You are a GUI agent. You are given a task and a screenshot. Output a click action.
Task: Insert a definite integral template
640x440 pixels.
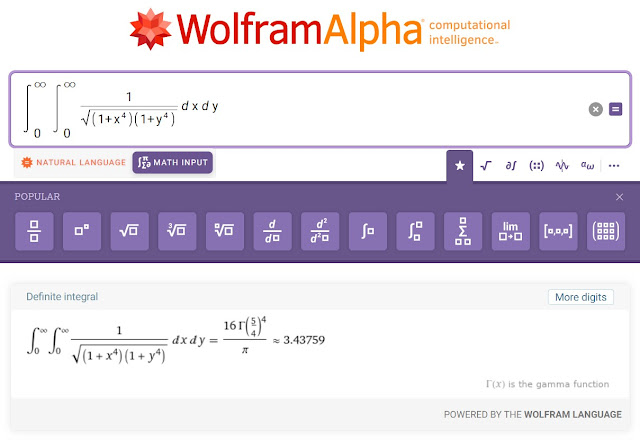pyautogui.click(x=416, y=231)
